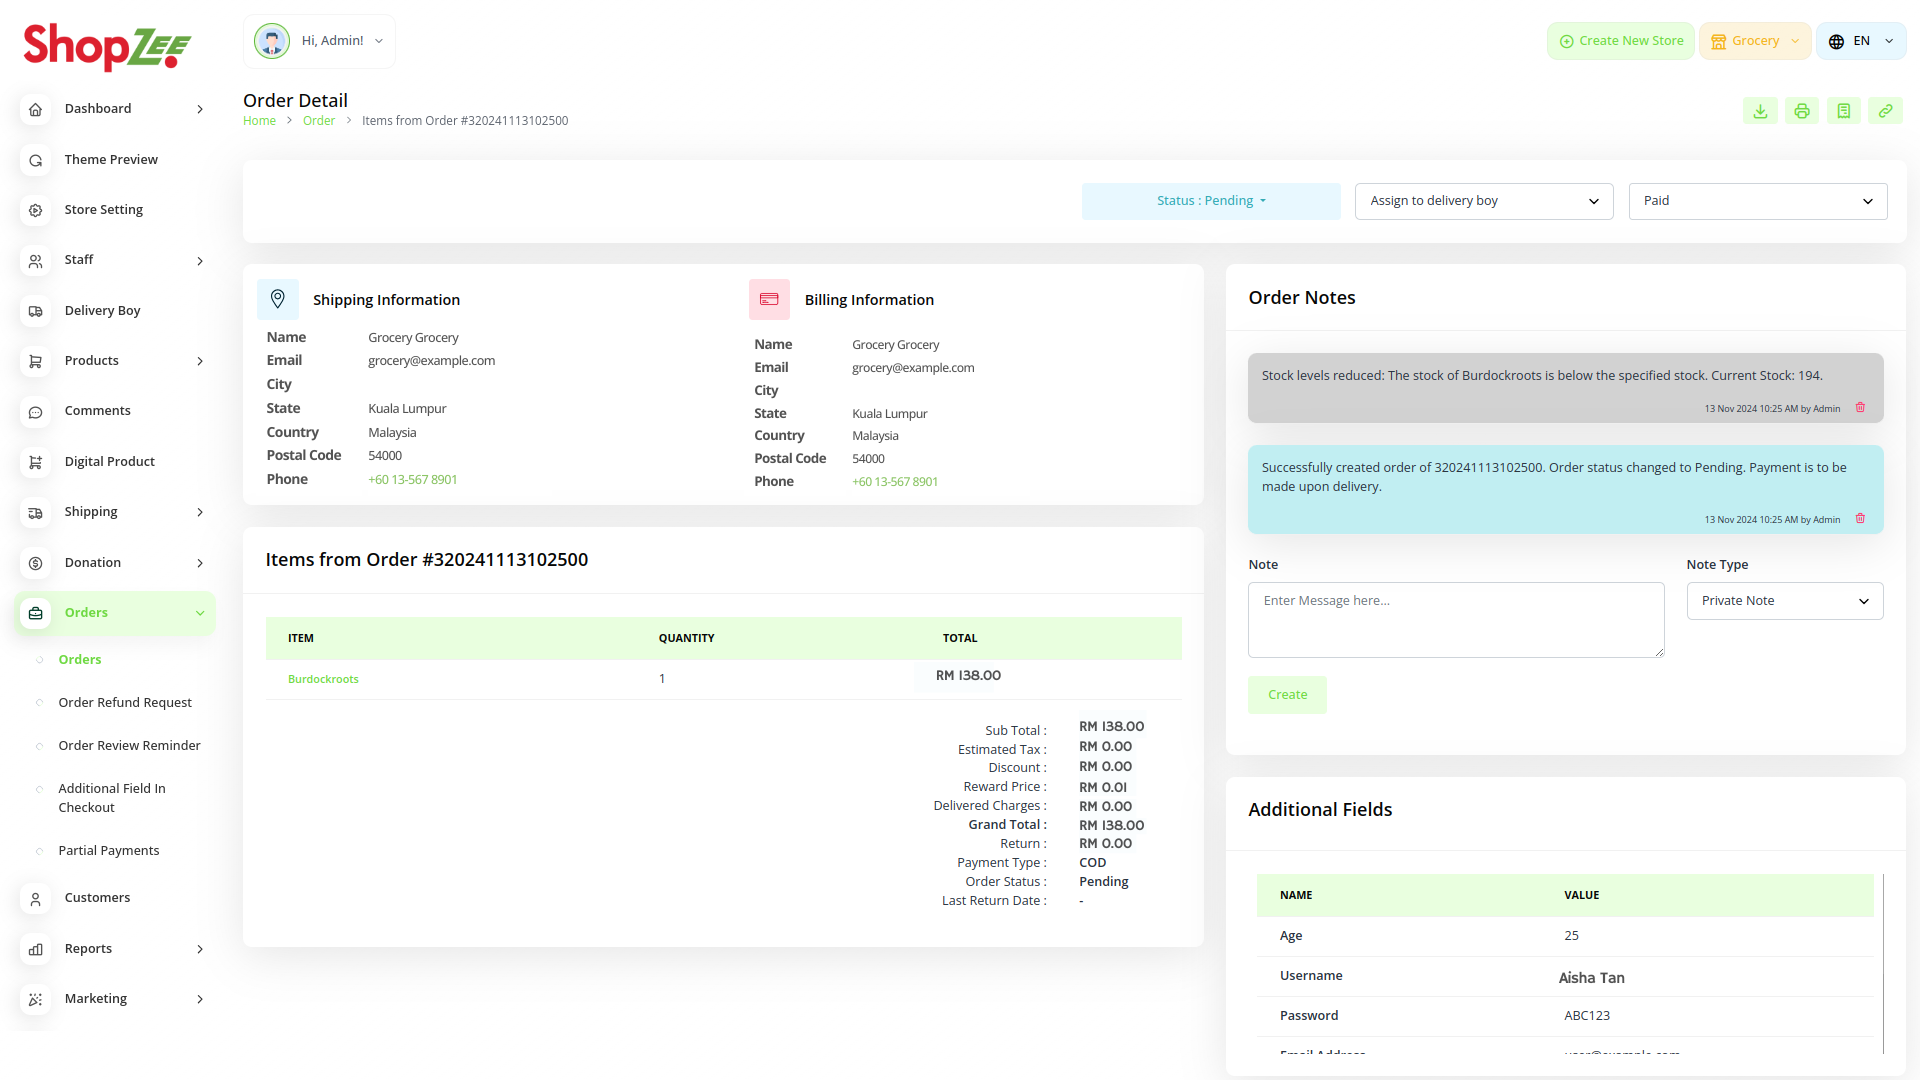Click the Create New Store button

[x=1620, y=41]
